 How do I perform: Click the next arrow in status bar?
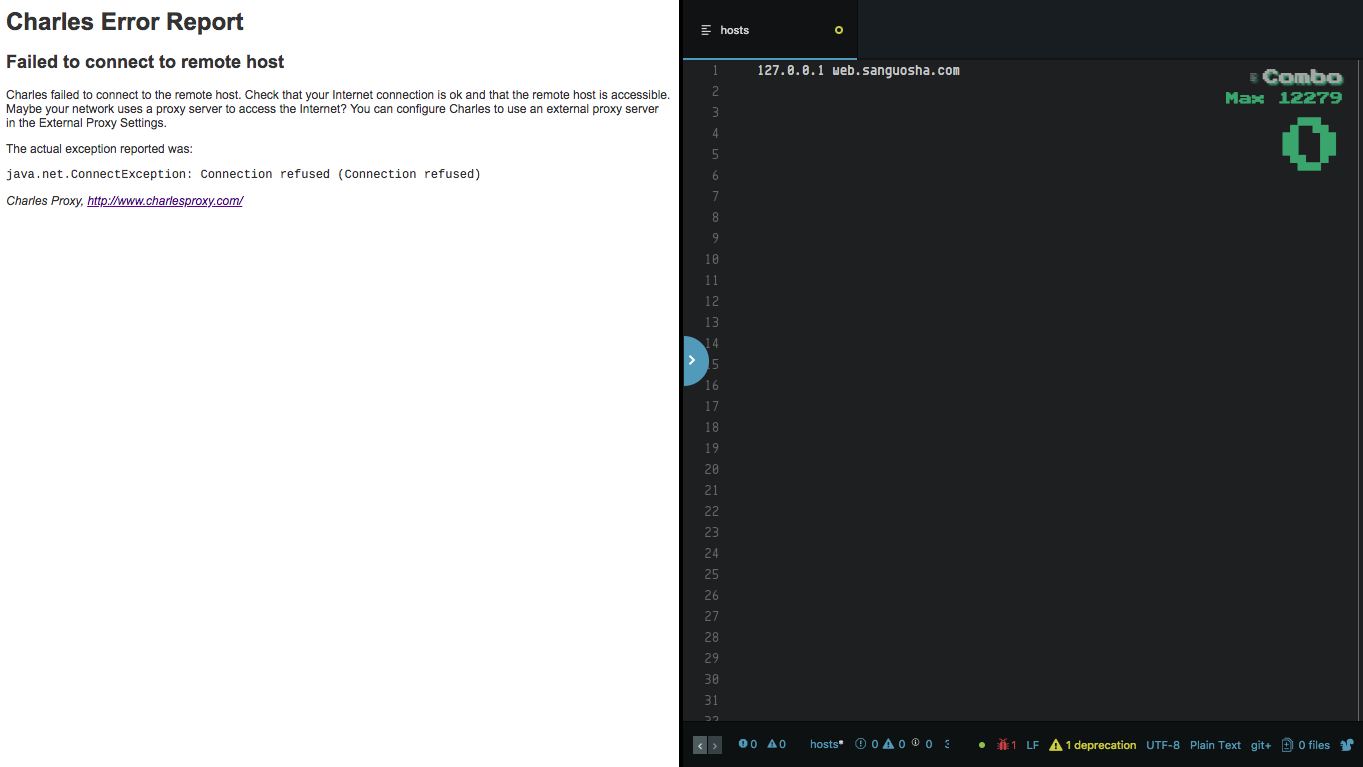coord(714,745)
